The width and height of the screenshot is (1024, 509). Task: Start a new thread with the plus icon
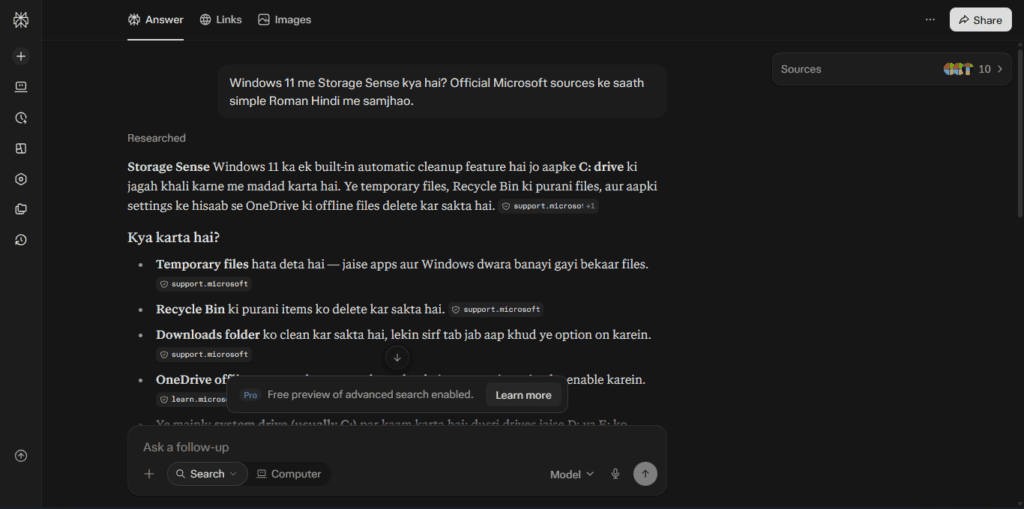21,56
